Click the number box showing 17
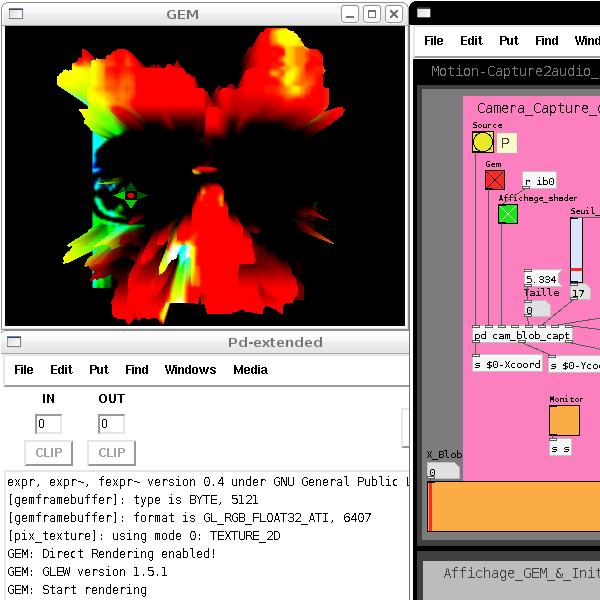 (580, 293)
